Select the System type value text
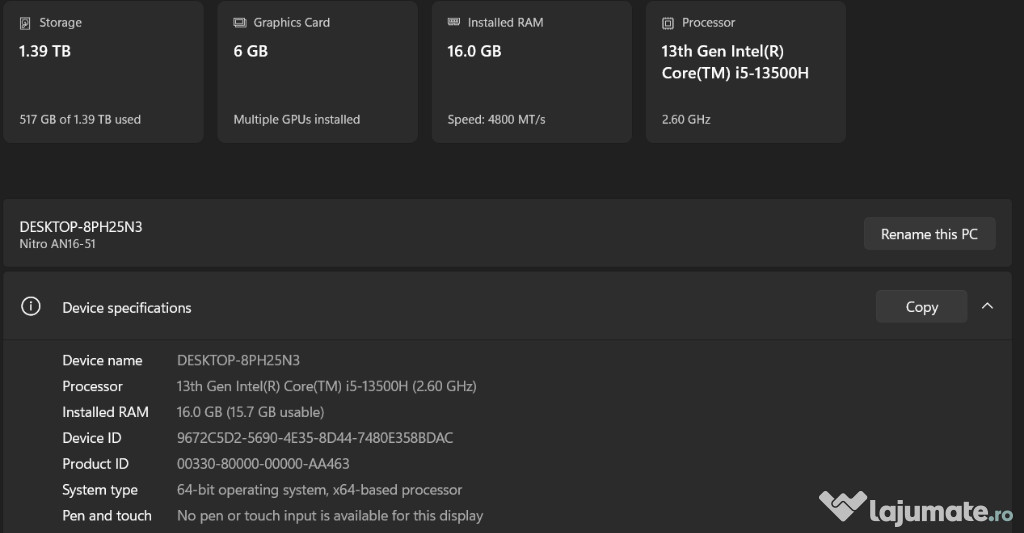The image size is (1024, 533). pyautogui.click(x=319, y=490)
